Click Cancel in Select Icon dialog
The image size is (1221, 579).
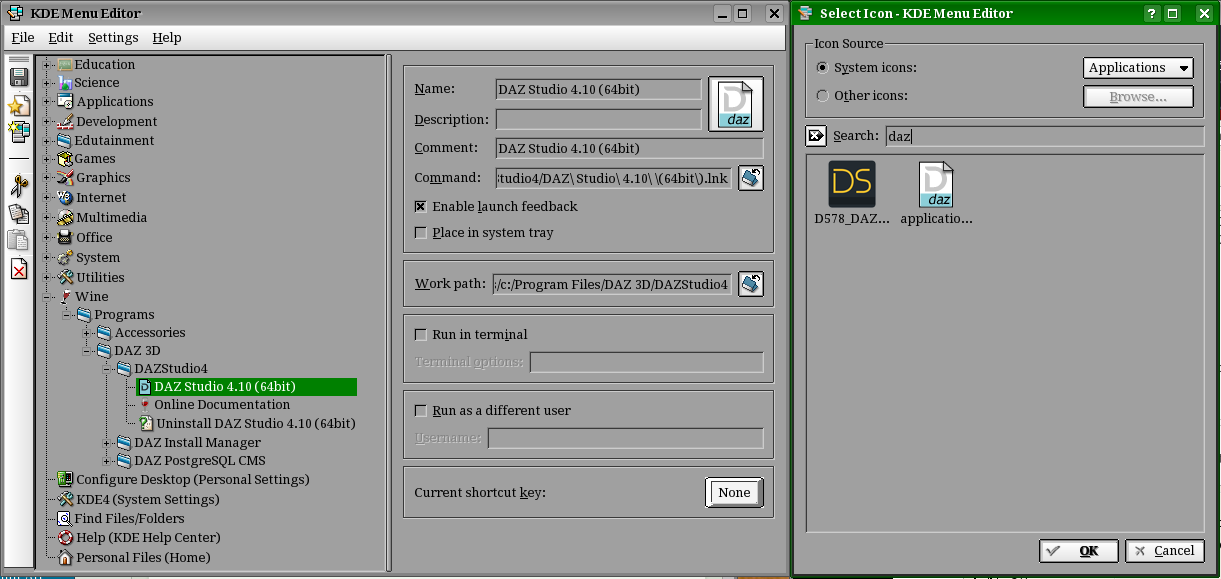pyautogui.click(x=1164, y=551)
